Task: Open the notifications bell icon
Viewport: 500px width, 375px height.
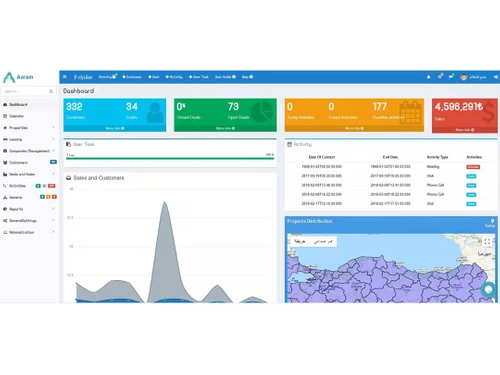Action: click(x=429, y=77)
